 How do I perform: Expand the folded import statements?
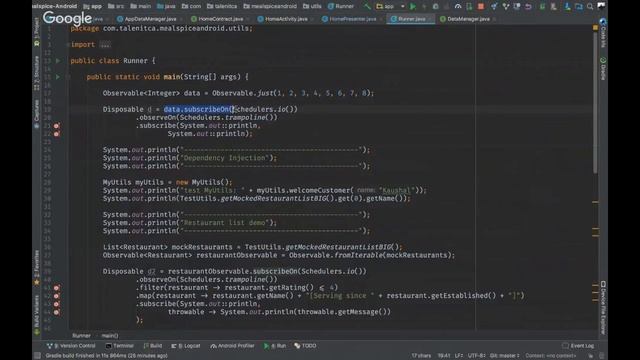pyautogui.click(x=105, y=44)
